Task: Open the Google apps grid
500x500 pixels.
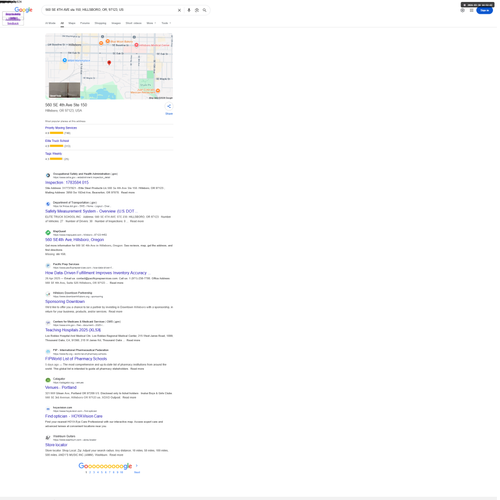Action: pyautogui.click(x=471, y=10)
